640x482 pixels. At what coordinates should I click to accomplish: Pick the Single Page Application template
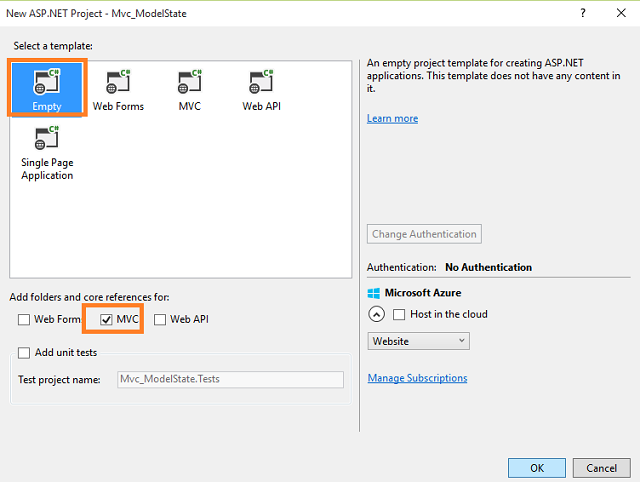[x=47, y=153]
